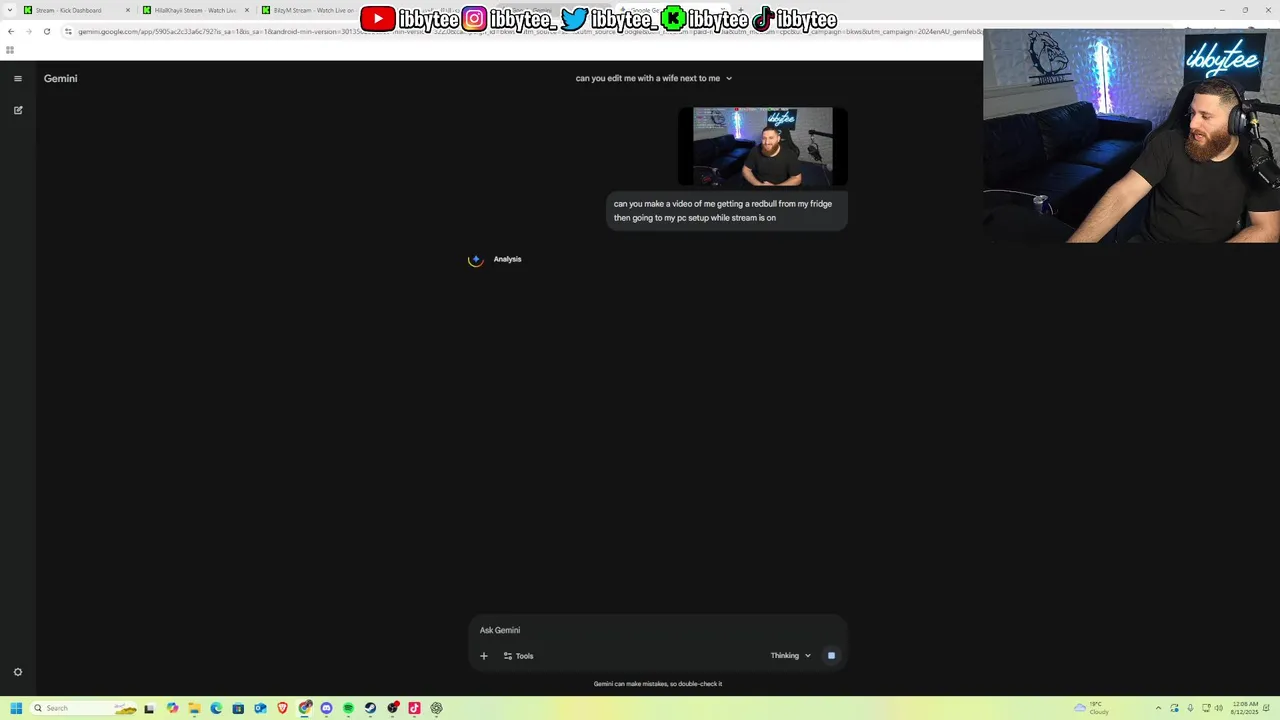Open Microsoft Store from the taskbar
Image resolution: width=1280 pixels, height=720 pixels.
coord(238,708)
